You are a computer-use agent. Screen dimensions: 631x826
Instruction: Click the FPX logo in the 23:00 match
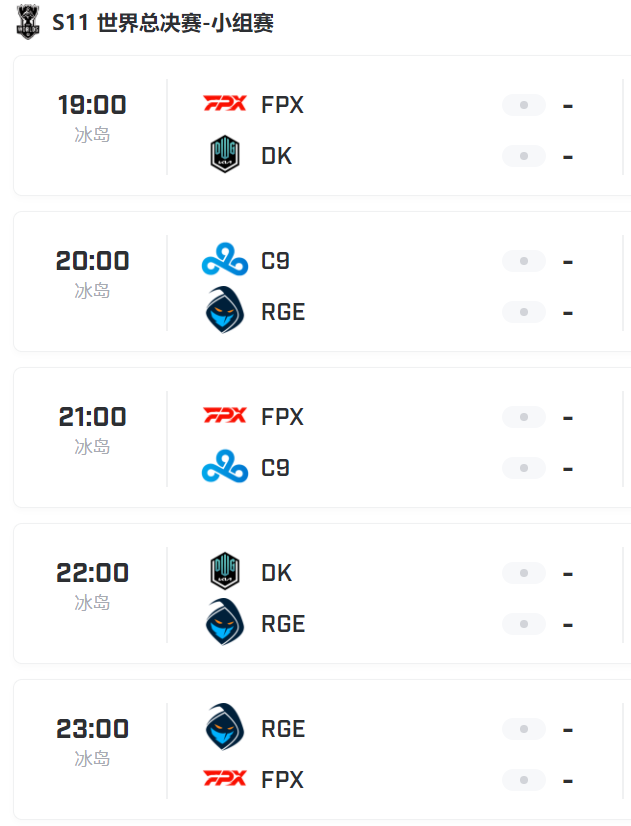click(x=224, y=779)
